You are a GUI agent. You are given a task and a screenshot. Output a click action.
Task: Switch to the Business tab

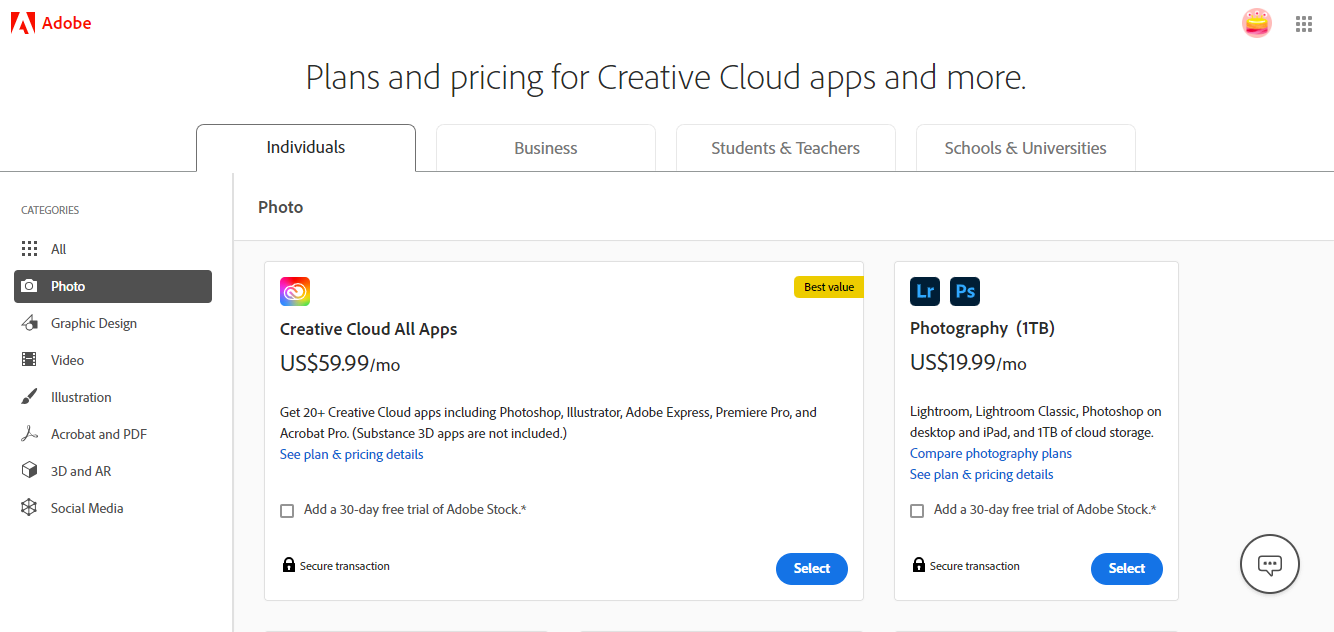[546, 148]
